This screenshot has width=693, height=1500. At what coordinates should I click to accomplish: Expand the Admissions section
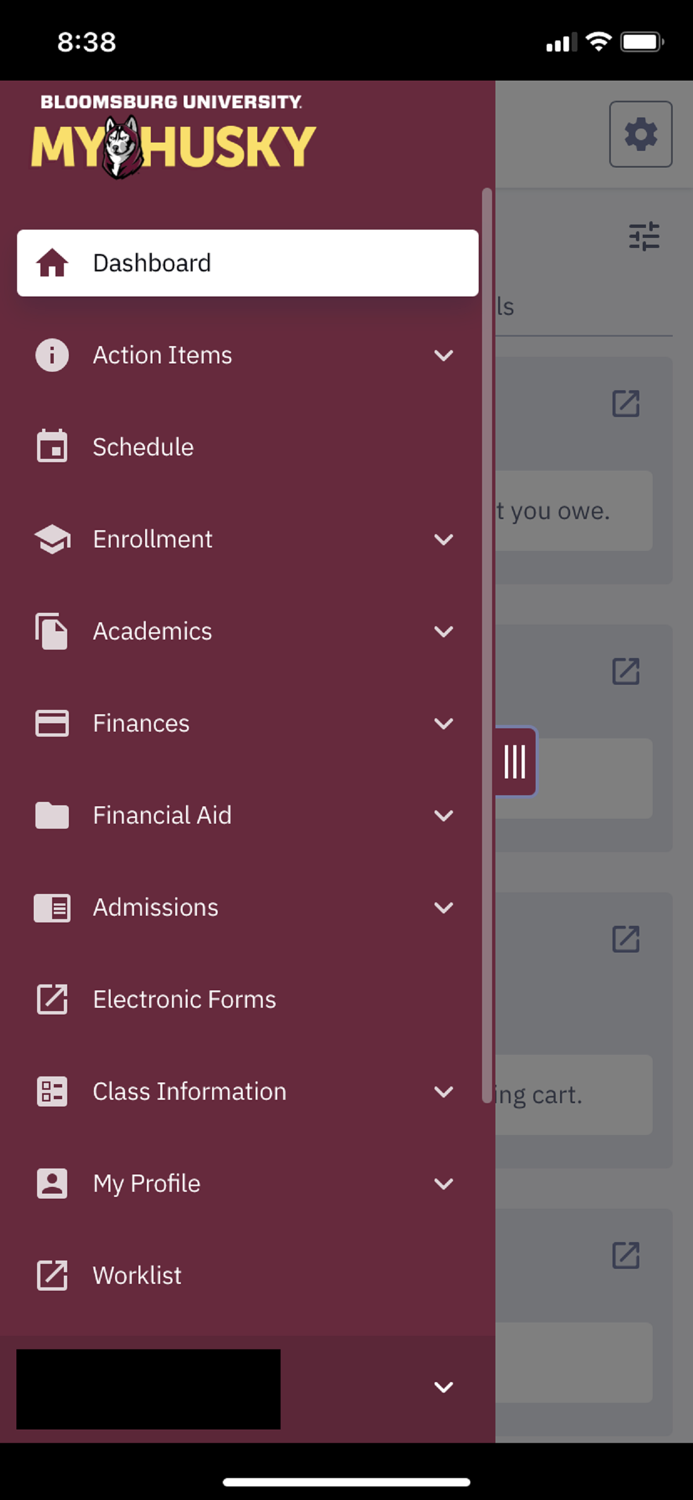(444, 907)
